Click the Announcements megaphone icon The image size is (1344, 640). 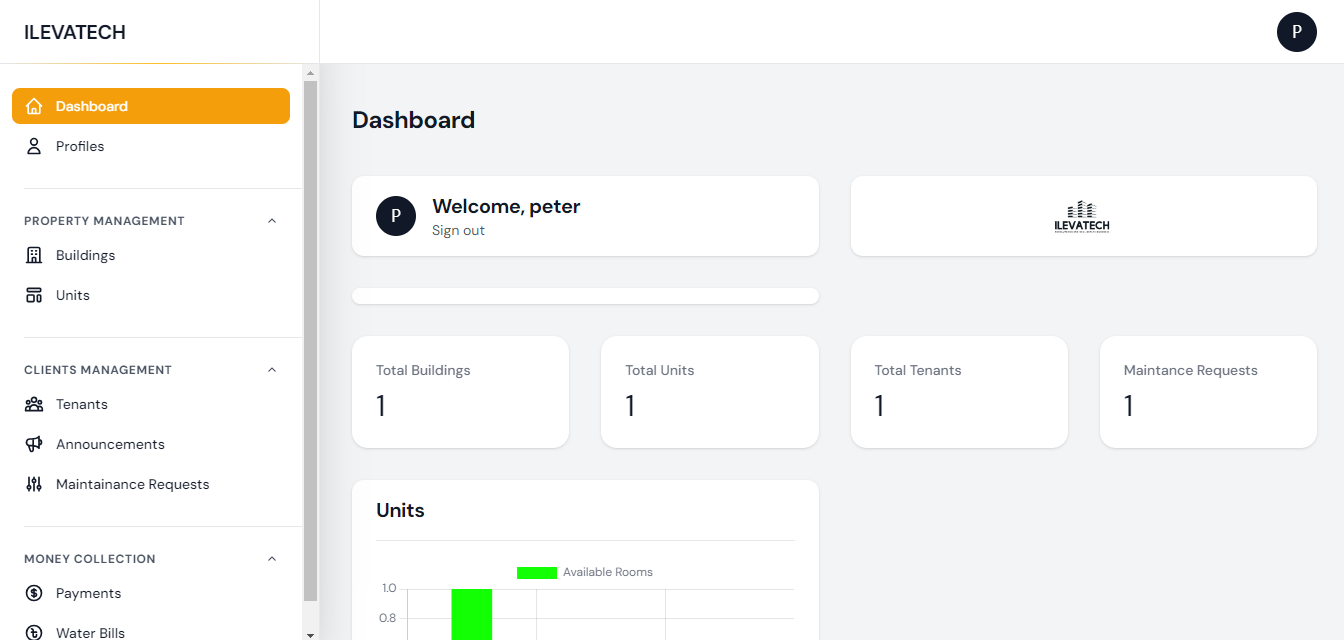click(x=34, y=444)
